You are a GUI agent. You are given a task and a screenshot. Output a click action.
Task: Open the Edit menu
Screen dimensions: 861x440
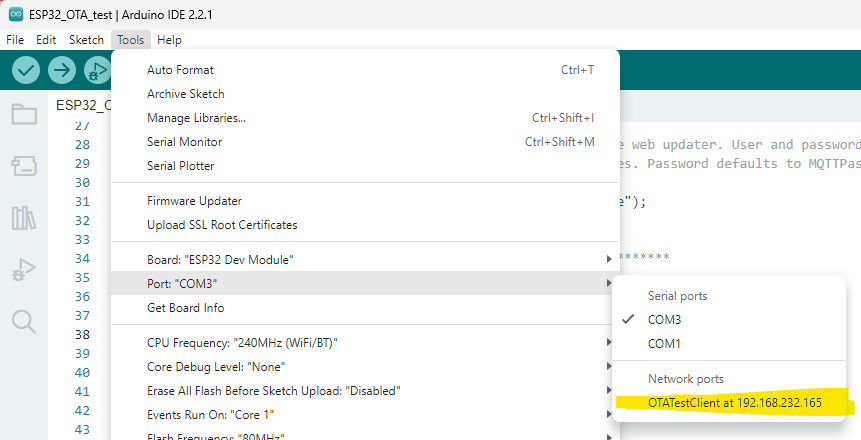pyautogui.click(x=46, y=40)
